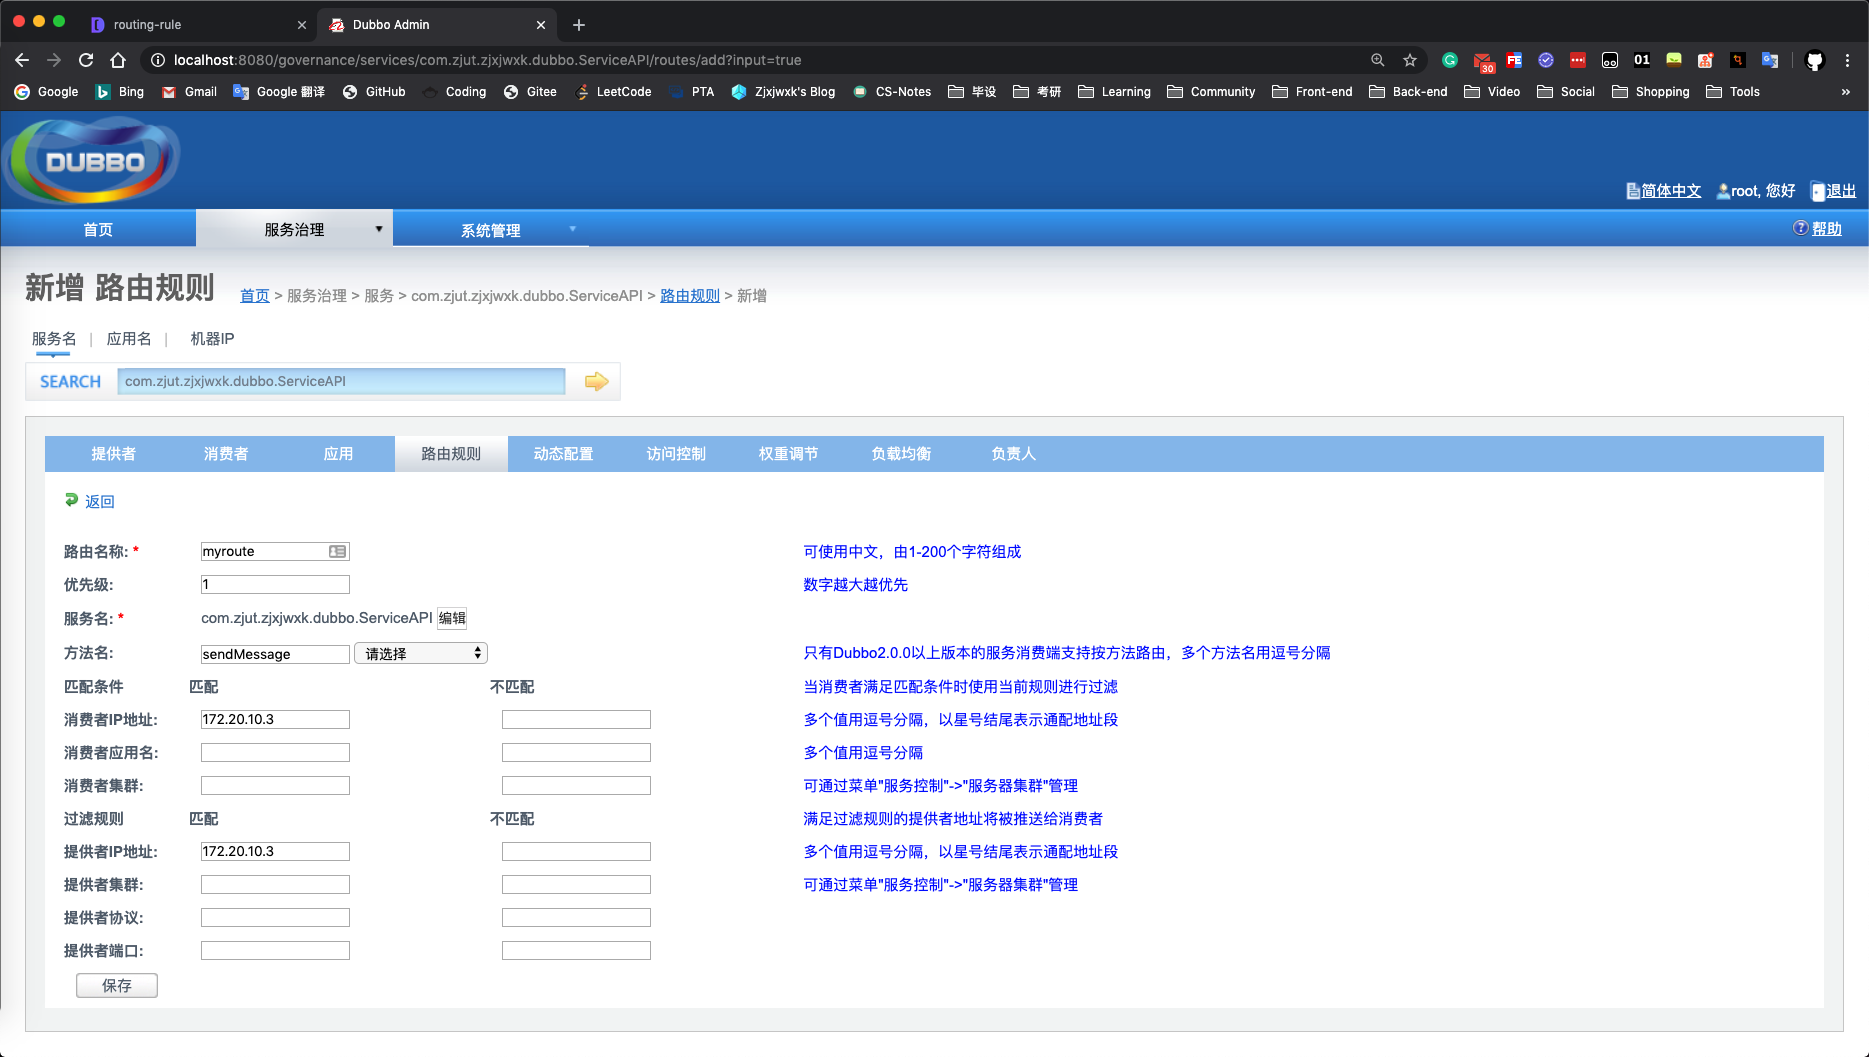
Task: Open a new browser tab with plus icon
Action: [x=578, y=25]
